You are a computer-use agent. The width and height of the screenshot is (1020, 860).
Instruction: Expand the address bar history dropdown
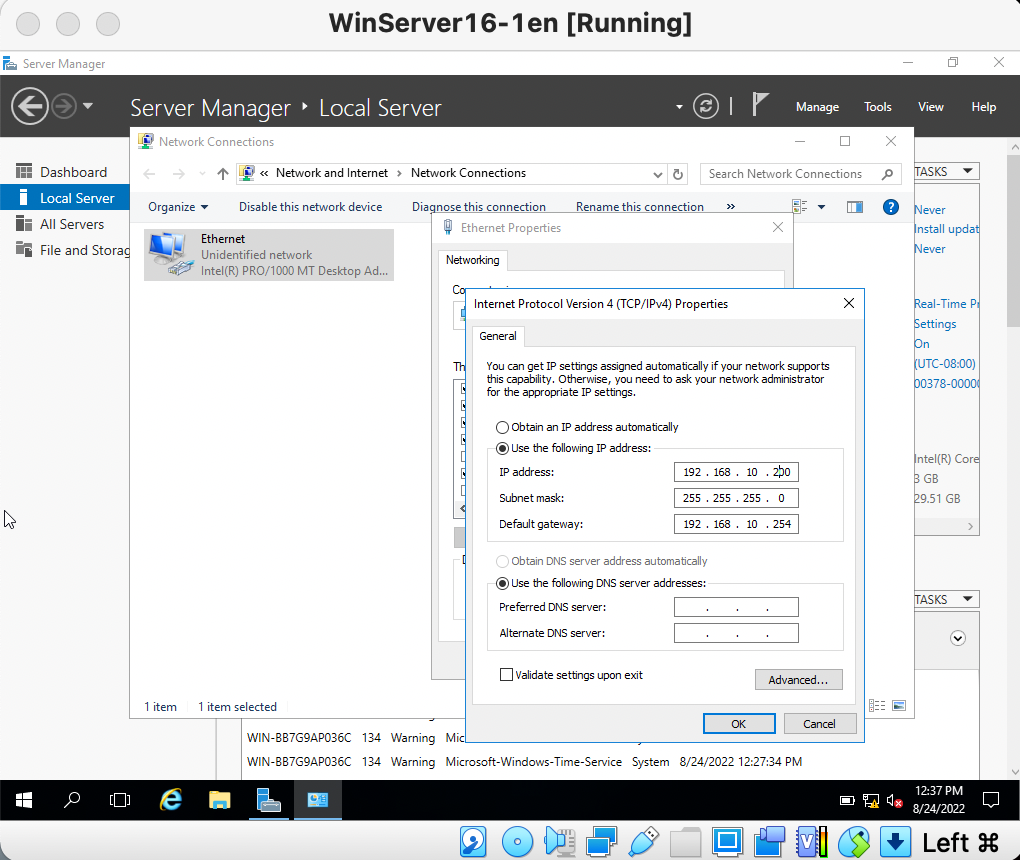(658, 174)
